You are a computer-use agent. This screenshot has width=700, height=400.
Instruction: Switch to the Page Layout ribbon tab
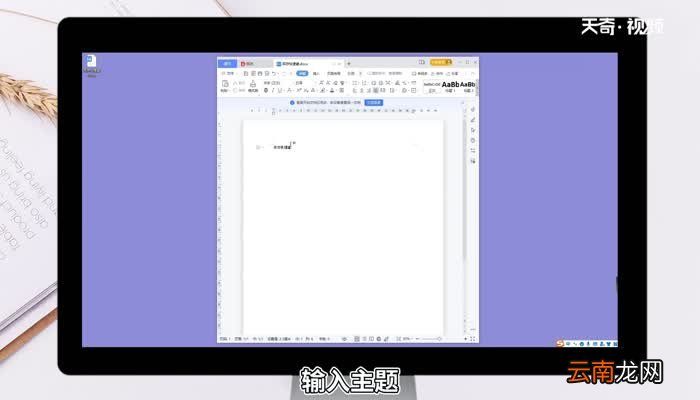334,73
